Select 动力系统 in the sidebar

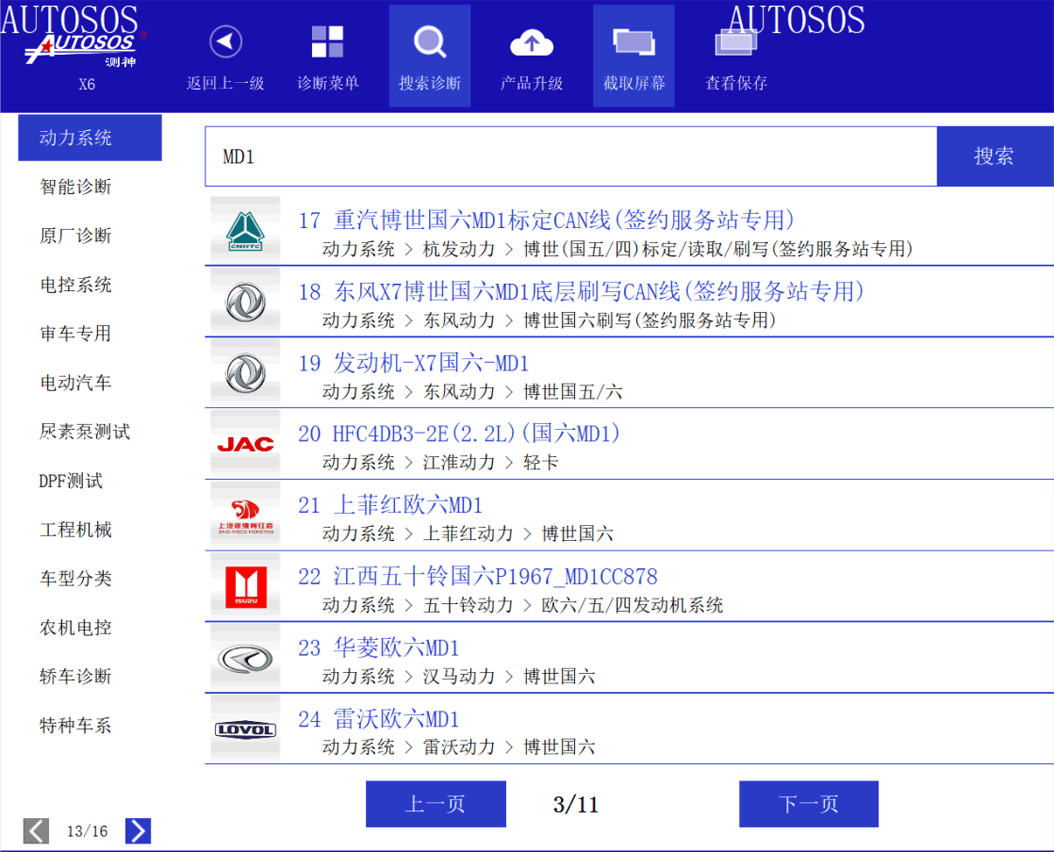(x=90, y=138)
